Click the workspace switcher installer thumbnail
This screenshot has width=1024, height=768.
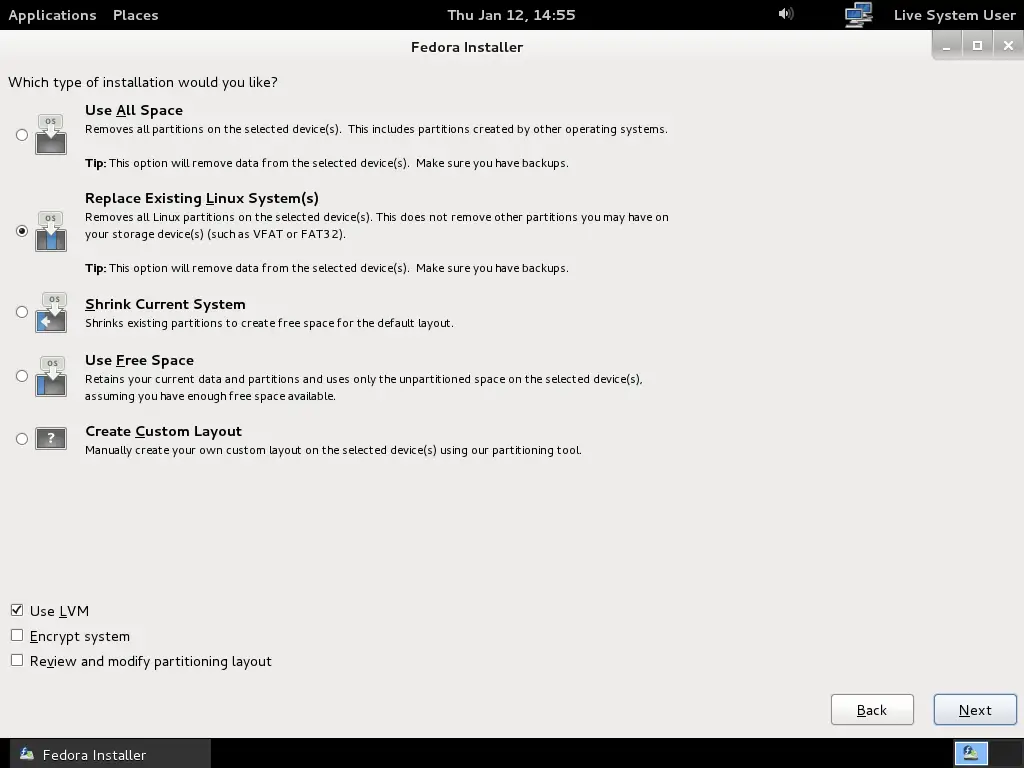point(971,754)
